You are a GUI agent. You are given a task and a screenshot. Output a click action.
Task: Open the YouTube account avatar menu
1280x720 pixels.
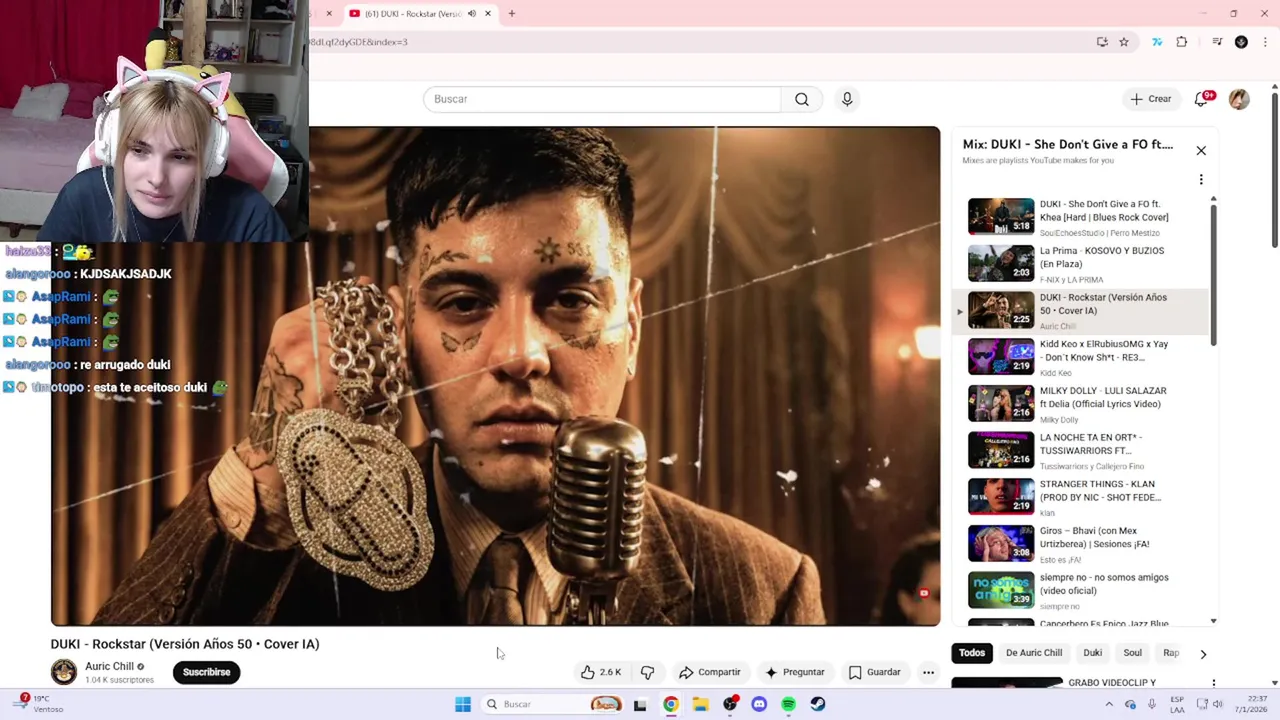click(x=1239, y=99)
